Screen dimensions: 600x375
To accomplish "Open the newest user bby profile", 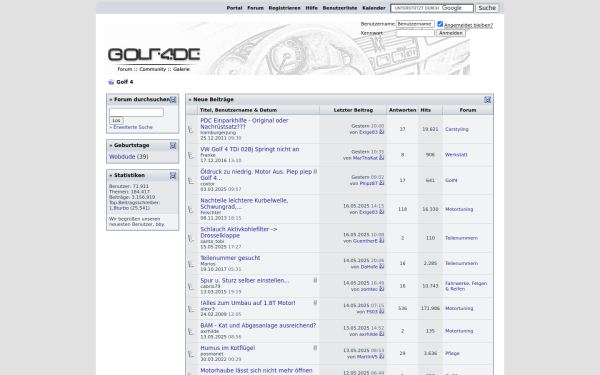I will tap(160, 224).
